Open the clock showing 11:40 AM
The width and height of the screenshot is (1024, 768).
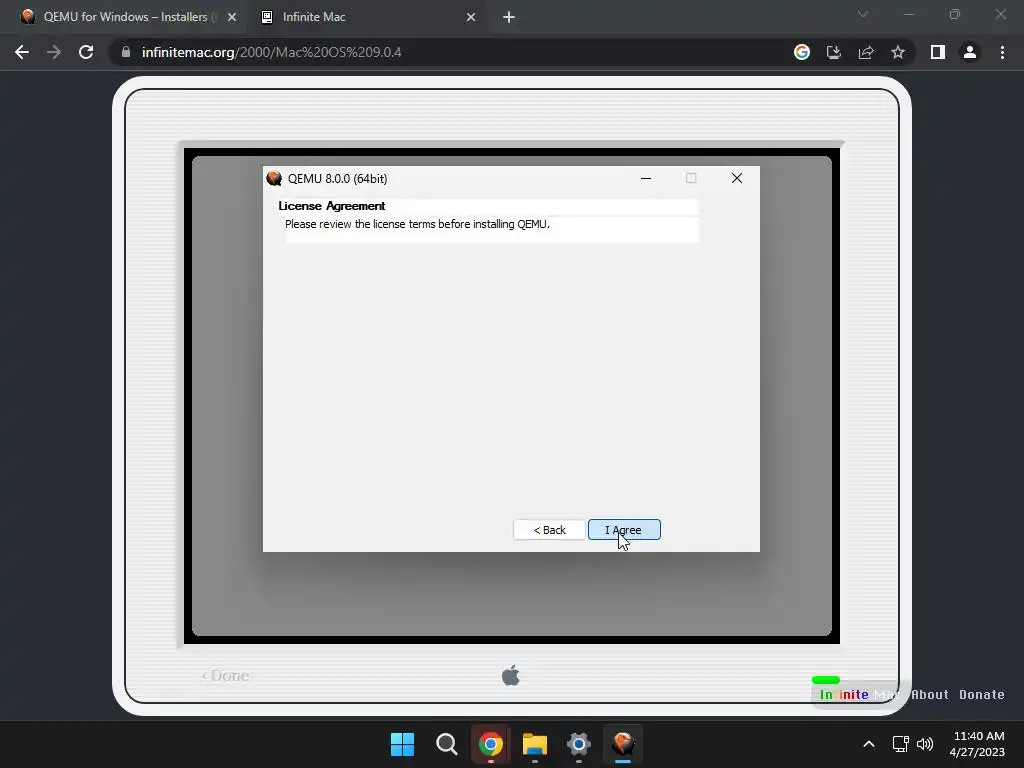[977, 744]
